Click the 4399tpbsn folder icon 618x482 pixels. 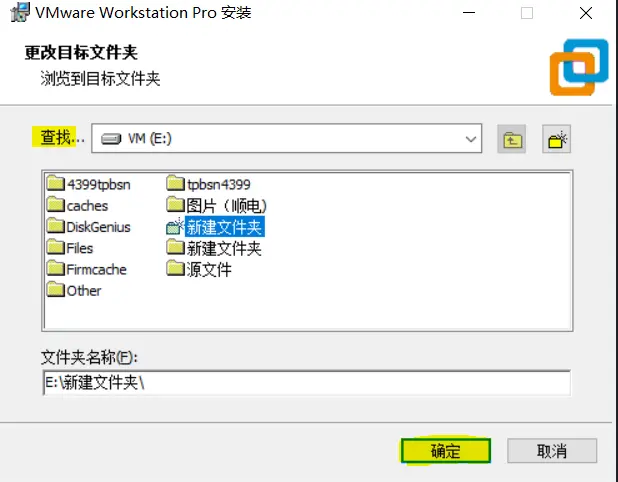(x=56, y=183)
